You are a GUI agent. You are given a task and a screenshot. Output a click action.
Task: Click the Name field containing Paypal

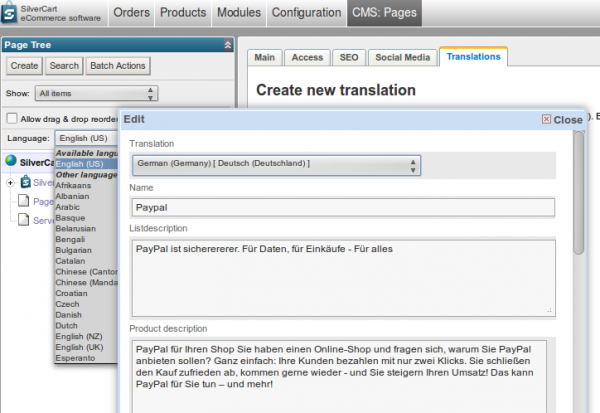click(x=343, y=207)
